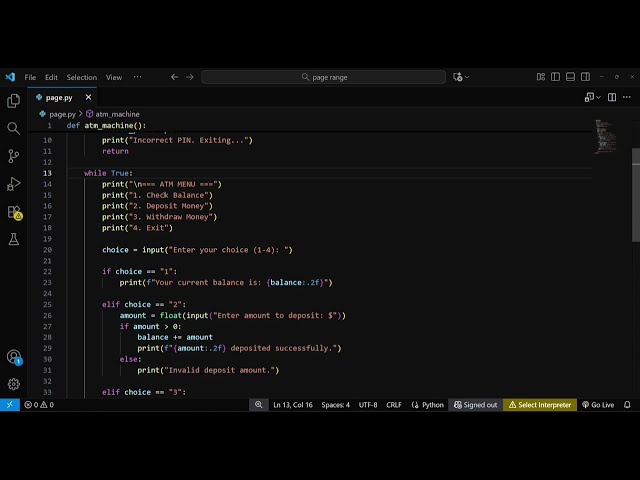Click the code minimap preview
640x480 pixels.
605,136
